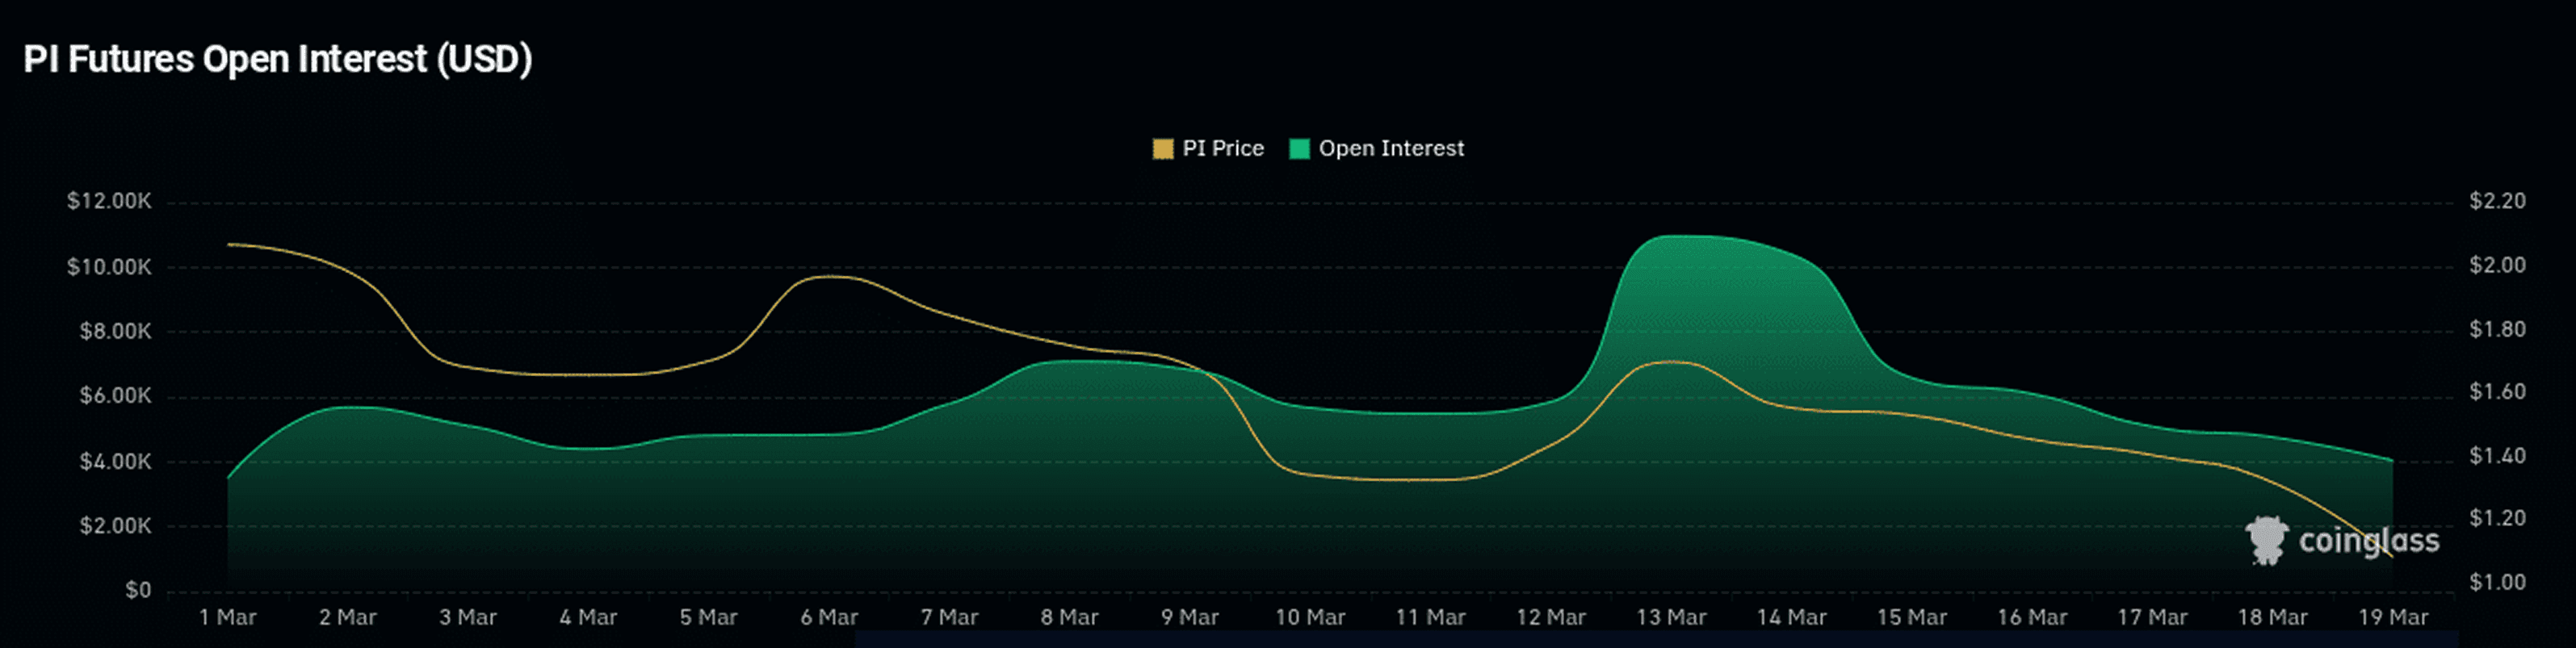Viewport: 2576px width, 648px height.
Task: Select the 3 Mar date label
Action: click(x=468, y=618)
